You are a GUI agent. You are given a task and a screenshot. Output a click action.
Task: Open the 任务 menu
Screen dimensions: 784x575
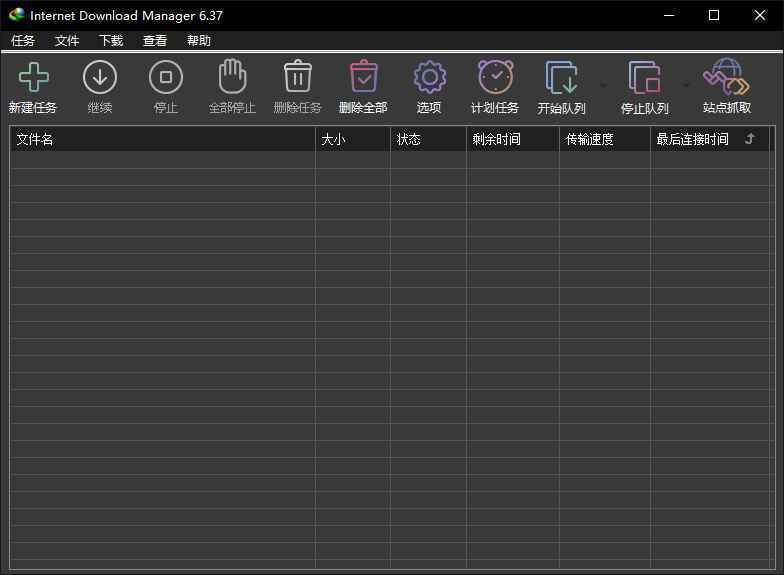pos(23,40)
